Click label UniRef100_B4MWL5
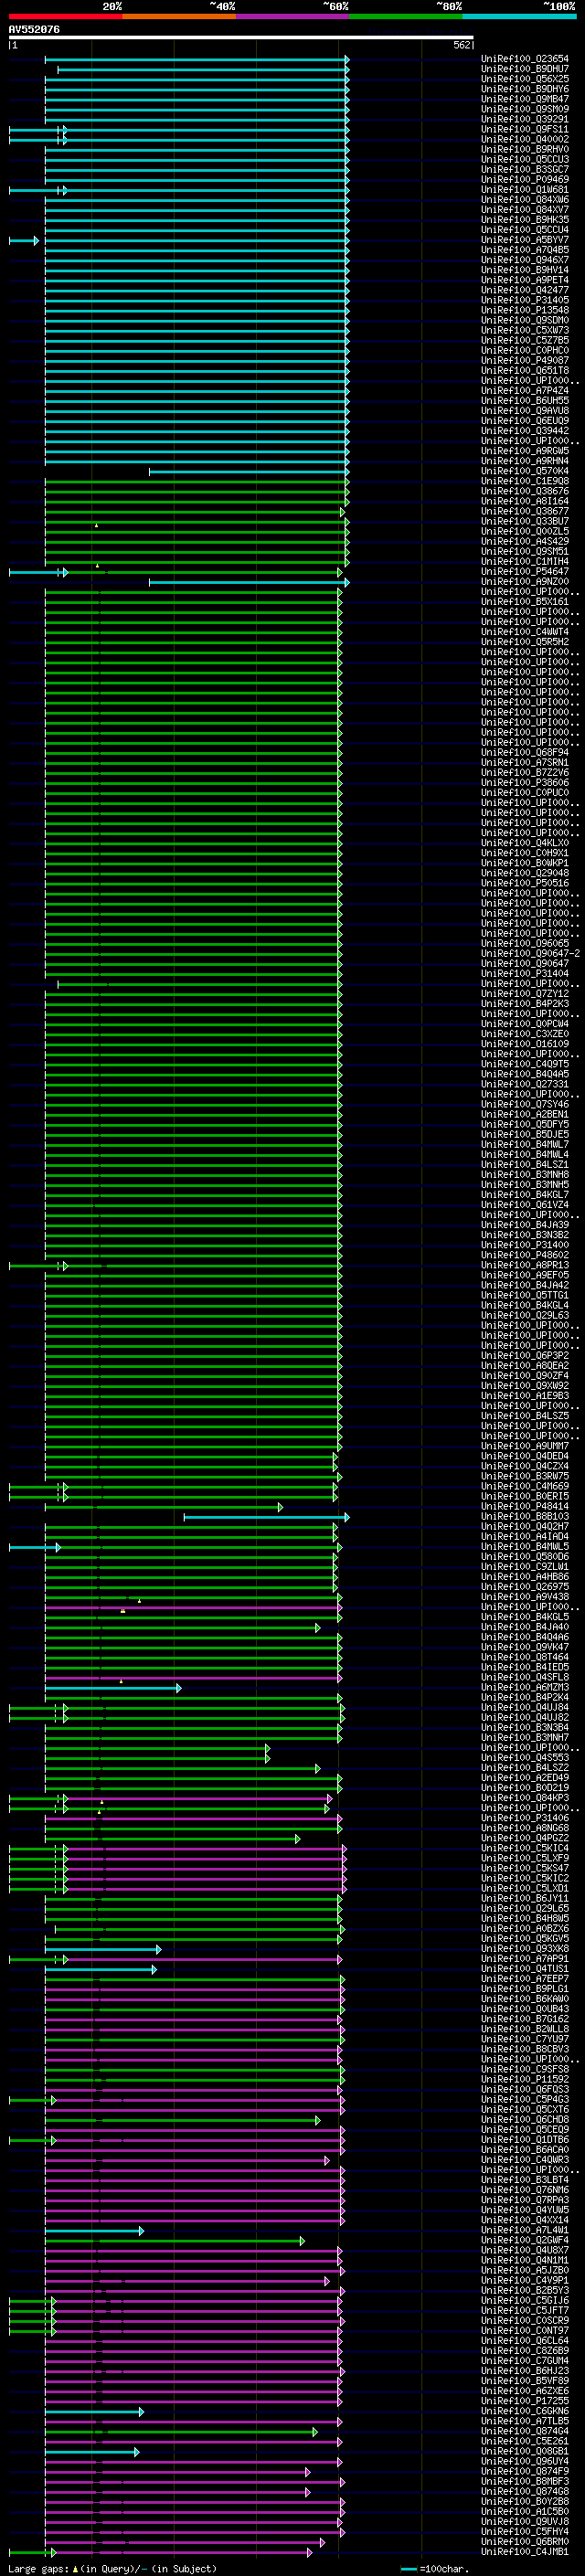This screenshot has height=2576, width=585. pos(525,1547)
